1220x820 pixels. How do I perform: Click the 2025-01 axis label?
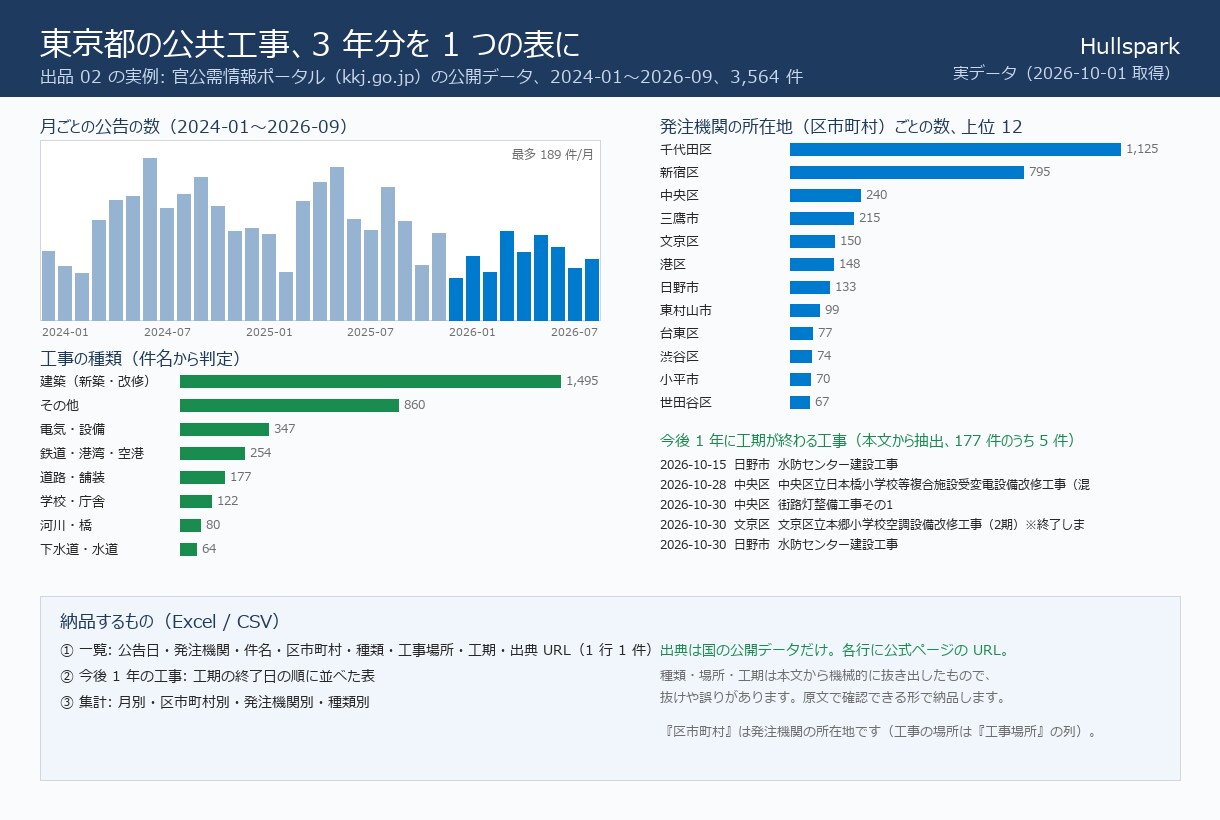[269, 332]
